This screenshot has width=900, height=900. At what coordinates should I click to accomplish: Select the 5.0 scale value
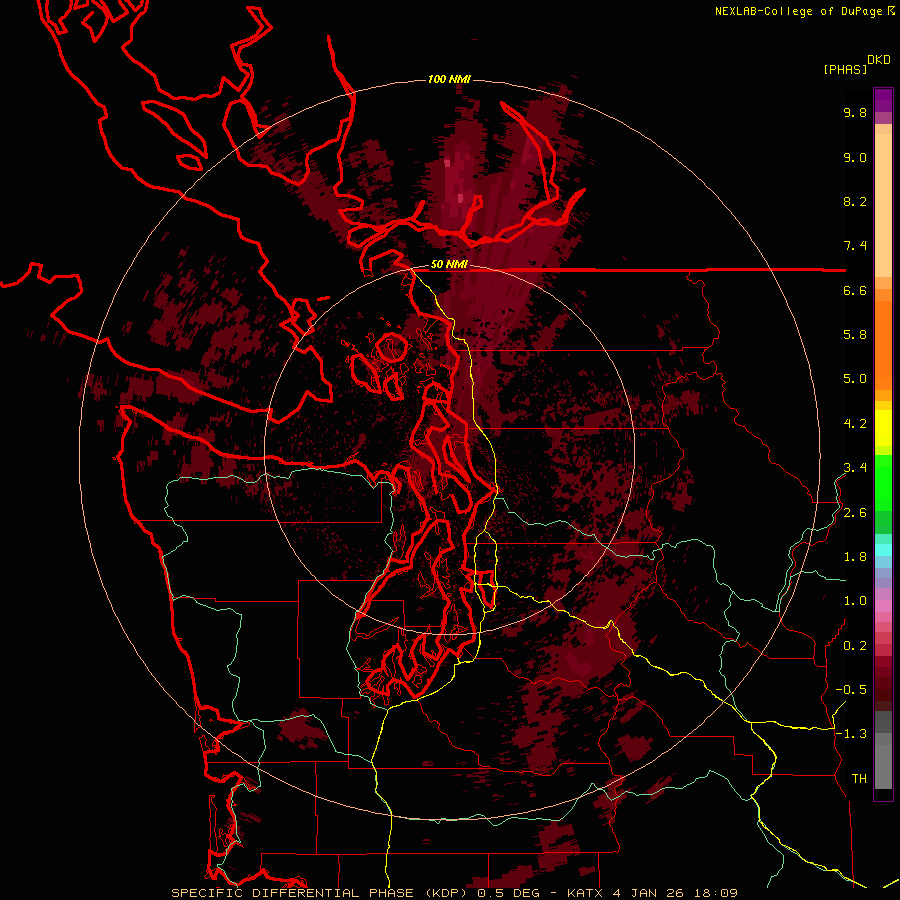point(855,379)
